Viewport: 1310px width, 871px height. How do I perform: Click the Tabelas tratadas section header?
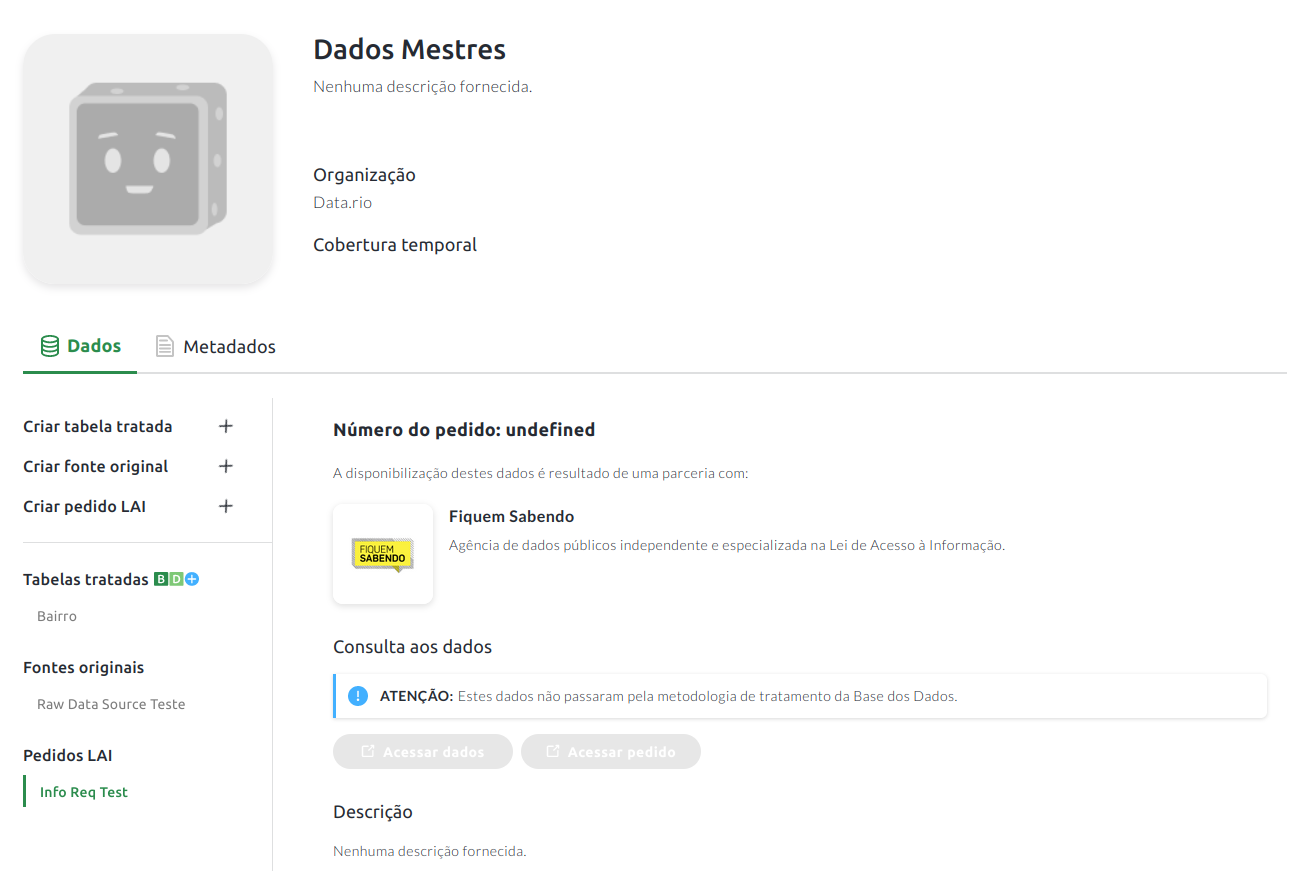(86, 579)
